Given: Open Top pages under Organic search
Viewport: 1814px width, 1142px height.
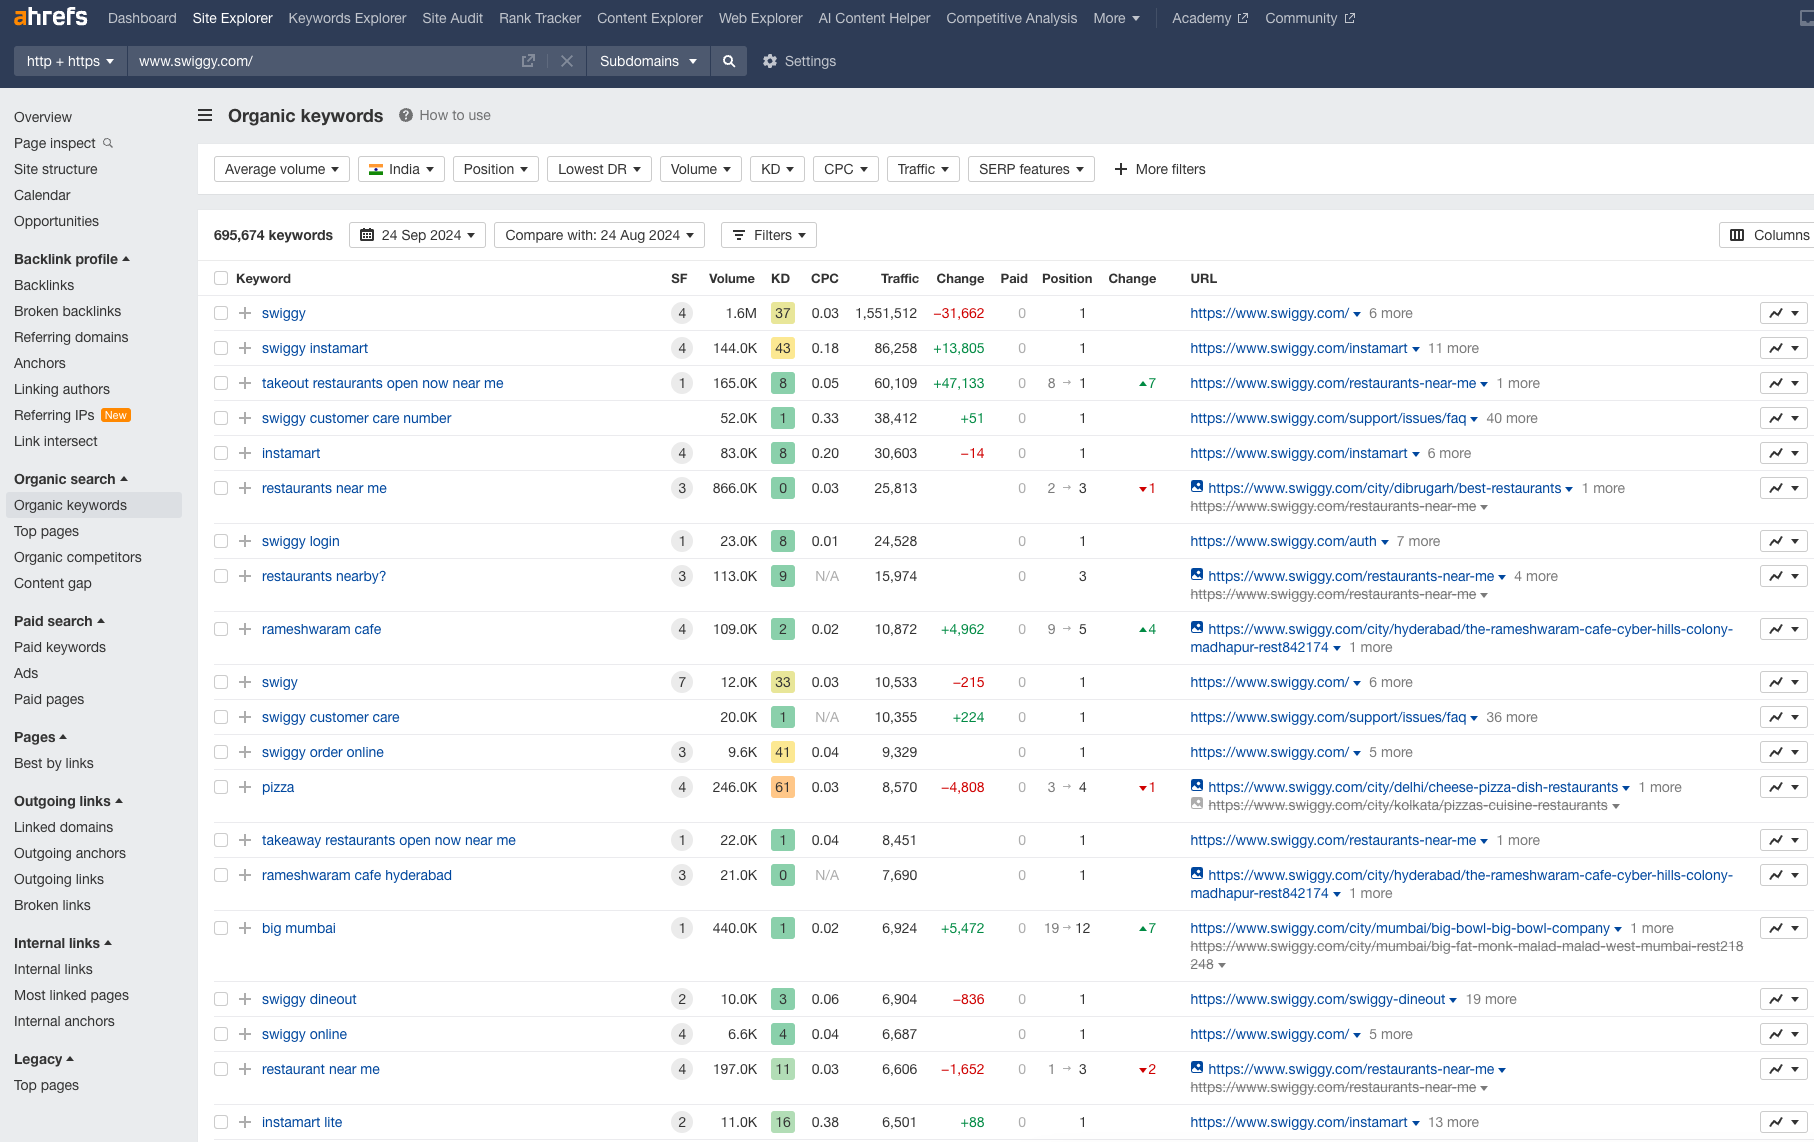Looking at the screenshot, I should (46, 531).
